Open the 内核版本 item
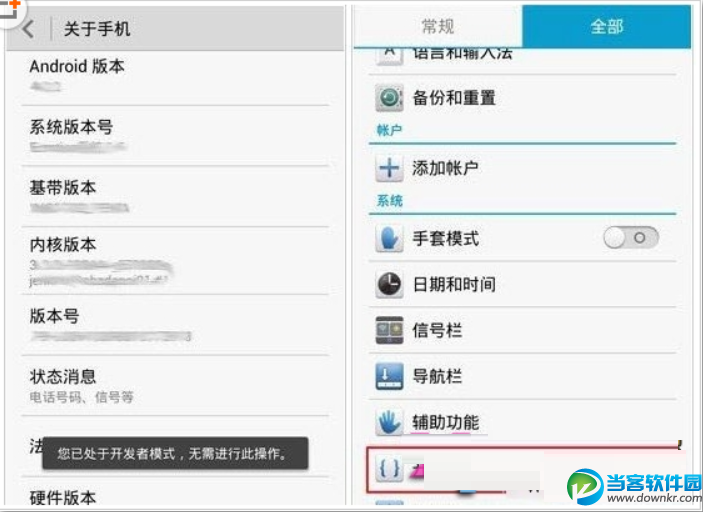The image size is (703, 512). click(175, 261)
